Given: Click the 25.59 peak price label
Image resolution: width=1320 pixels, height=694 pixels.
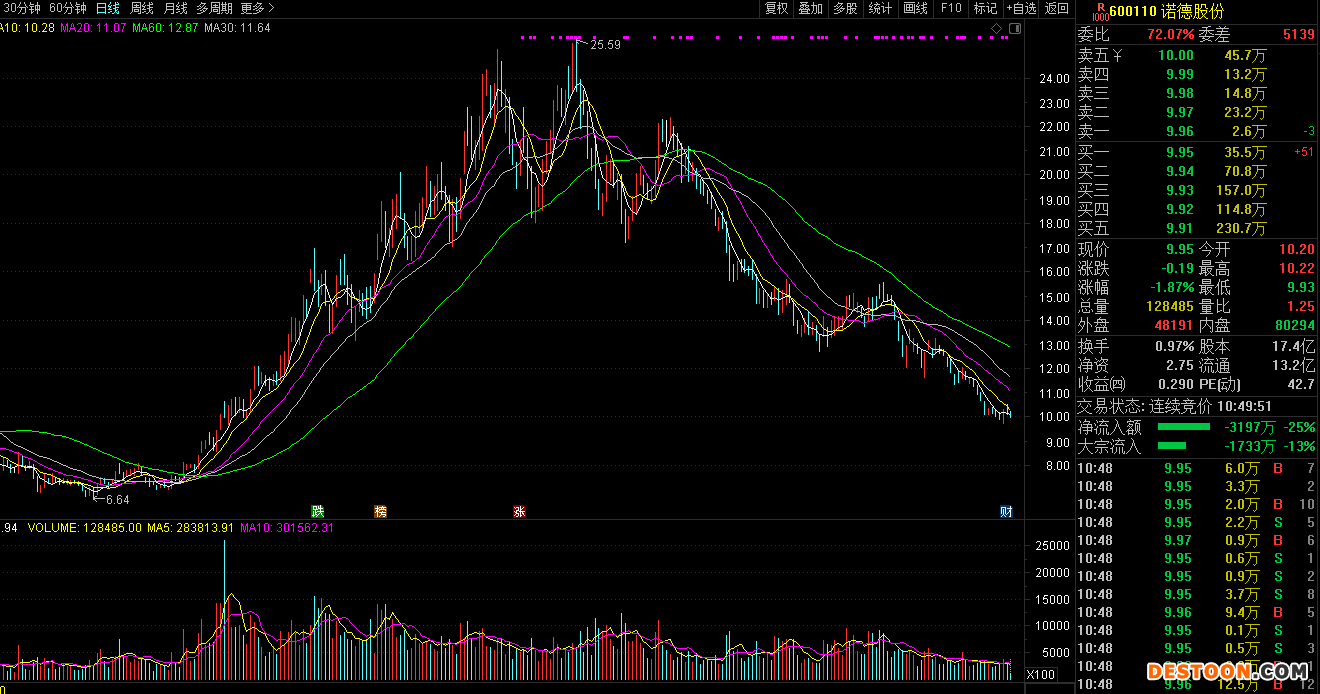Looking at the screenshot, I should click(605, 44).
